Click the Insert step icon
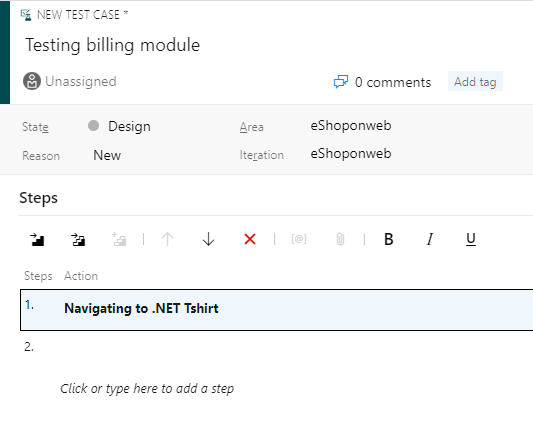The height and width of the screenshot is (448, 533). [x=37, y=239]
